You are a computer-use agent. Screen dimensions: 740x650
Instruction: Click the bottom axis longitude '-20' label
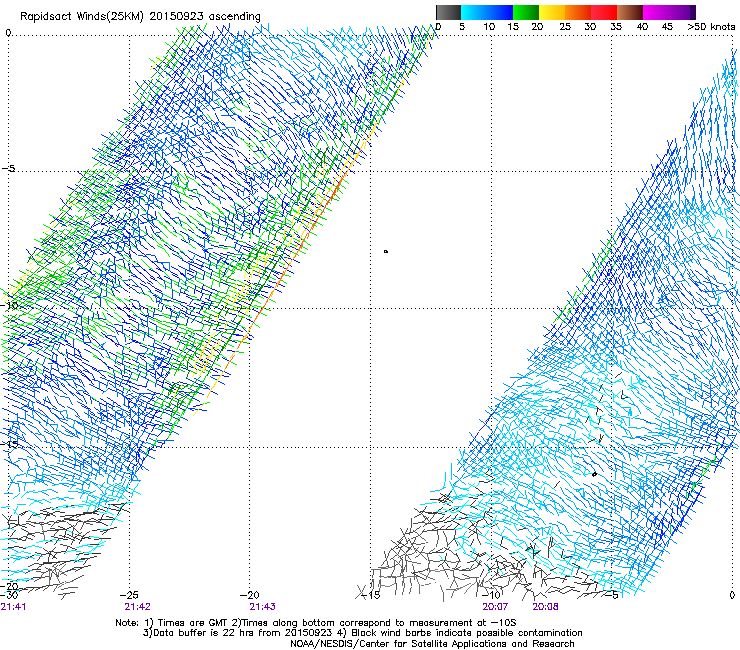click(x=250, y=595)
